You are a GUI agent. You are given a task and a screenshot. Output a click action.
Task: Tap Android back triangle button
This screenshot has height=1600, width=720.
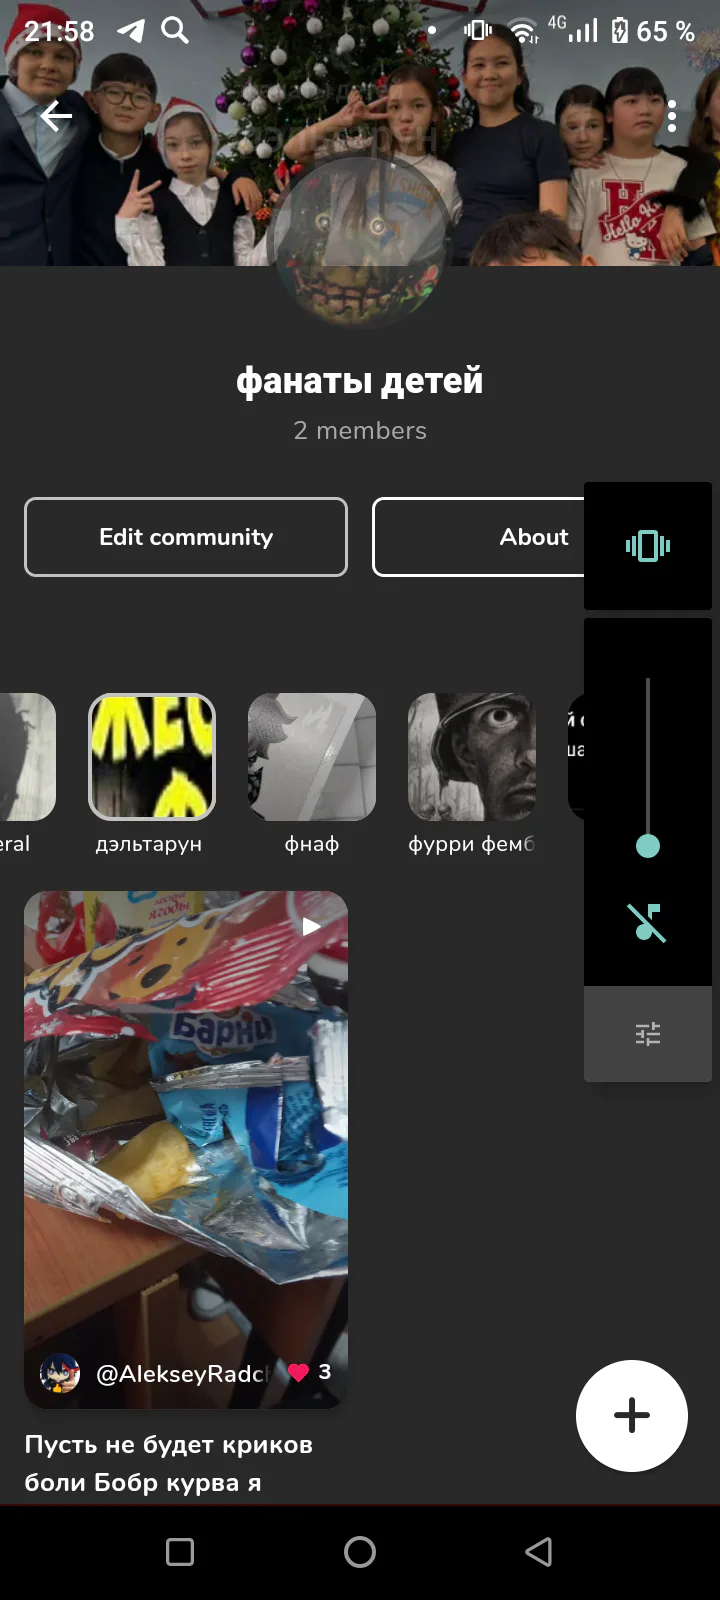(539, 1552)
